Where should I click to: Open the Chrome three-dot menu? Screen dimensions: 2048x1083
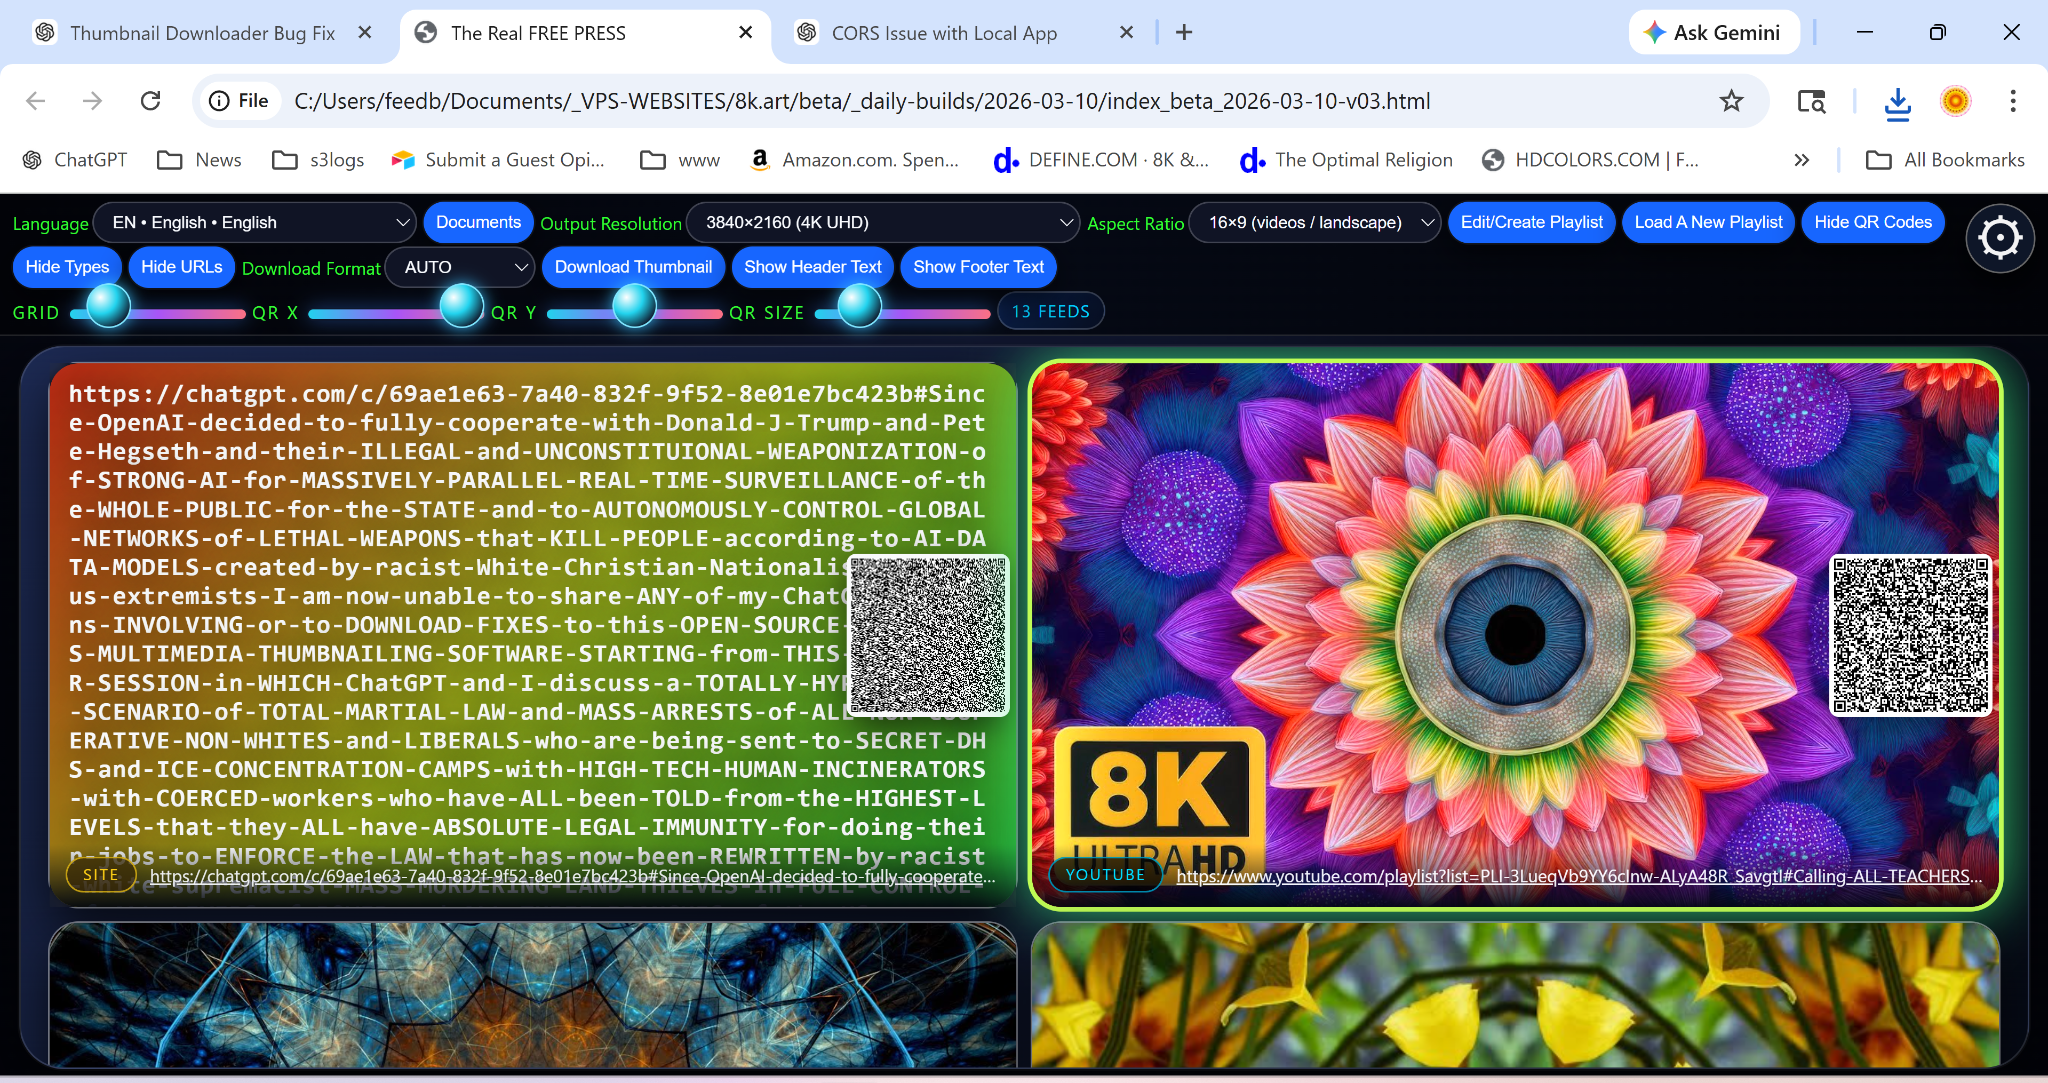click(2013, 101)
